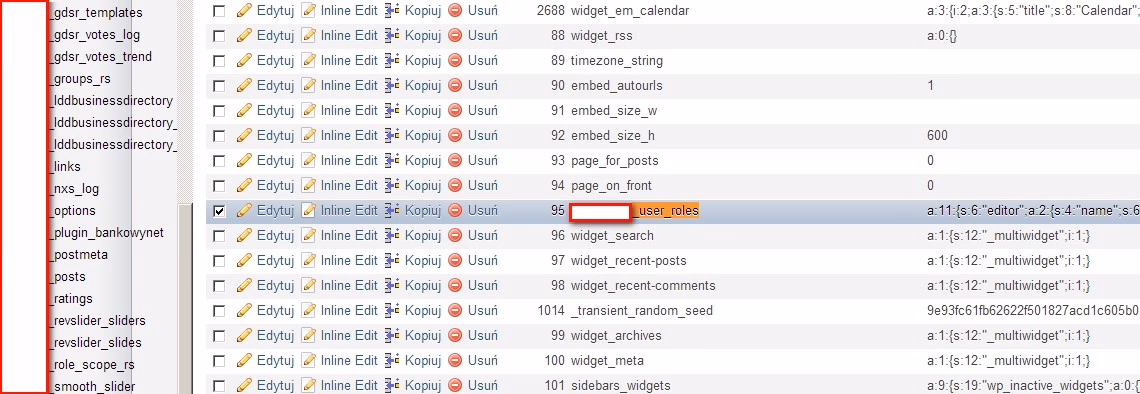
Task: Click the Kopiuj link for widget_archives row
Action: [x=423, y=335]
